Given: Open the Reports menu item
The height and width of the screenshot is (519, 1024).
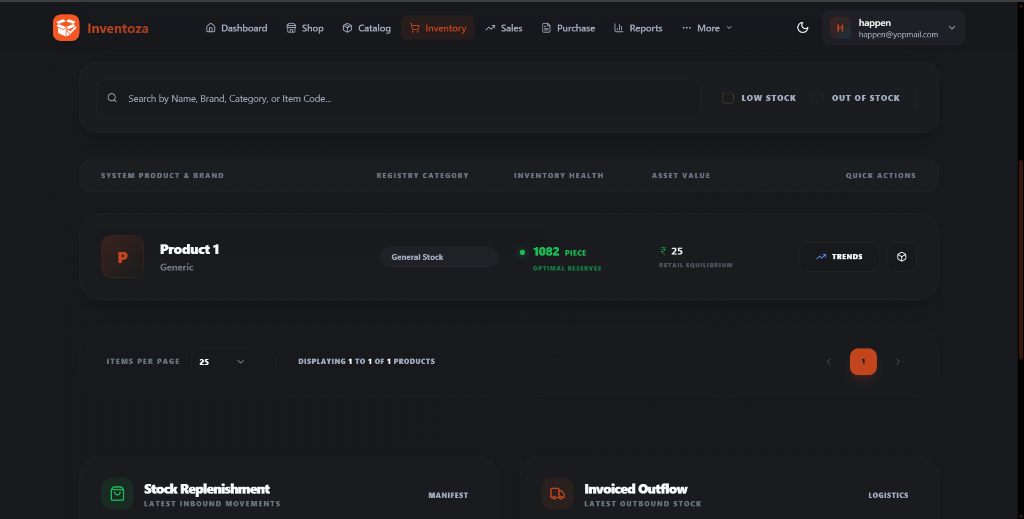Looking at the screenshot, I should (x=638, y=28).
